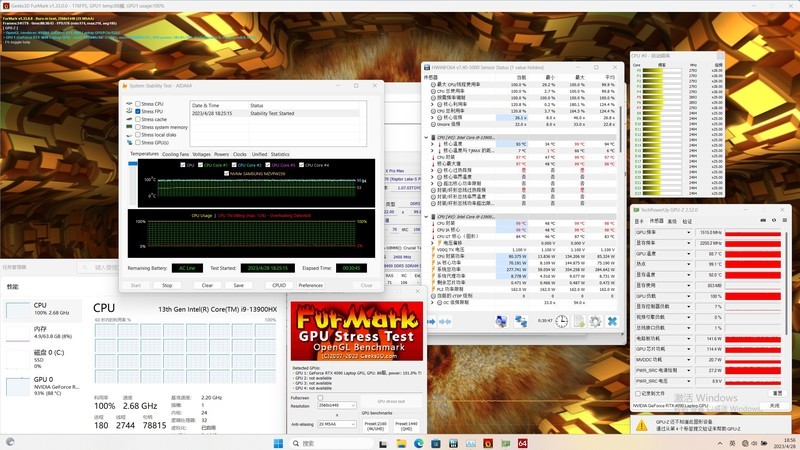
Task: Open GPU频率 sensor dropdown in GPU-Z
Action: 688,232
